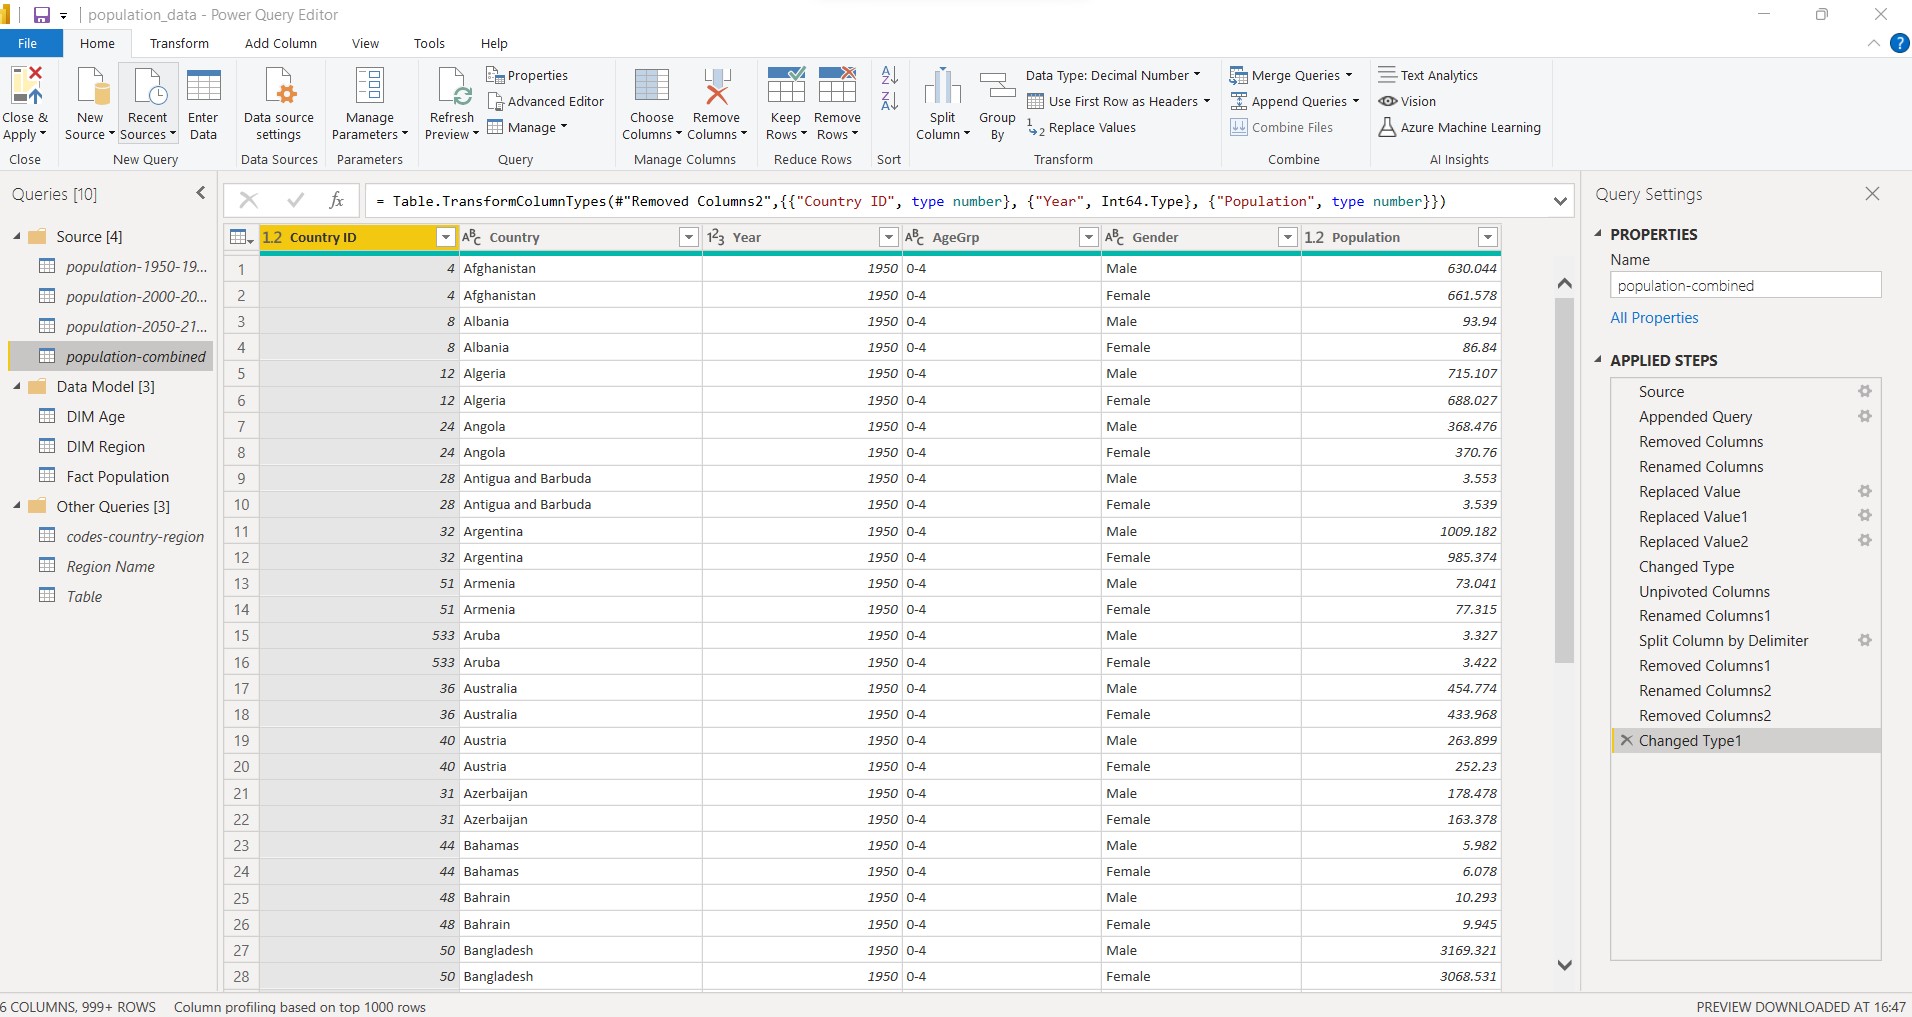
Task: Select the Unpivoted Columns step
Action: coord(1704,591)
